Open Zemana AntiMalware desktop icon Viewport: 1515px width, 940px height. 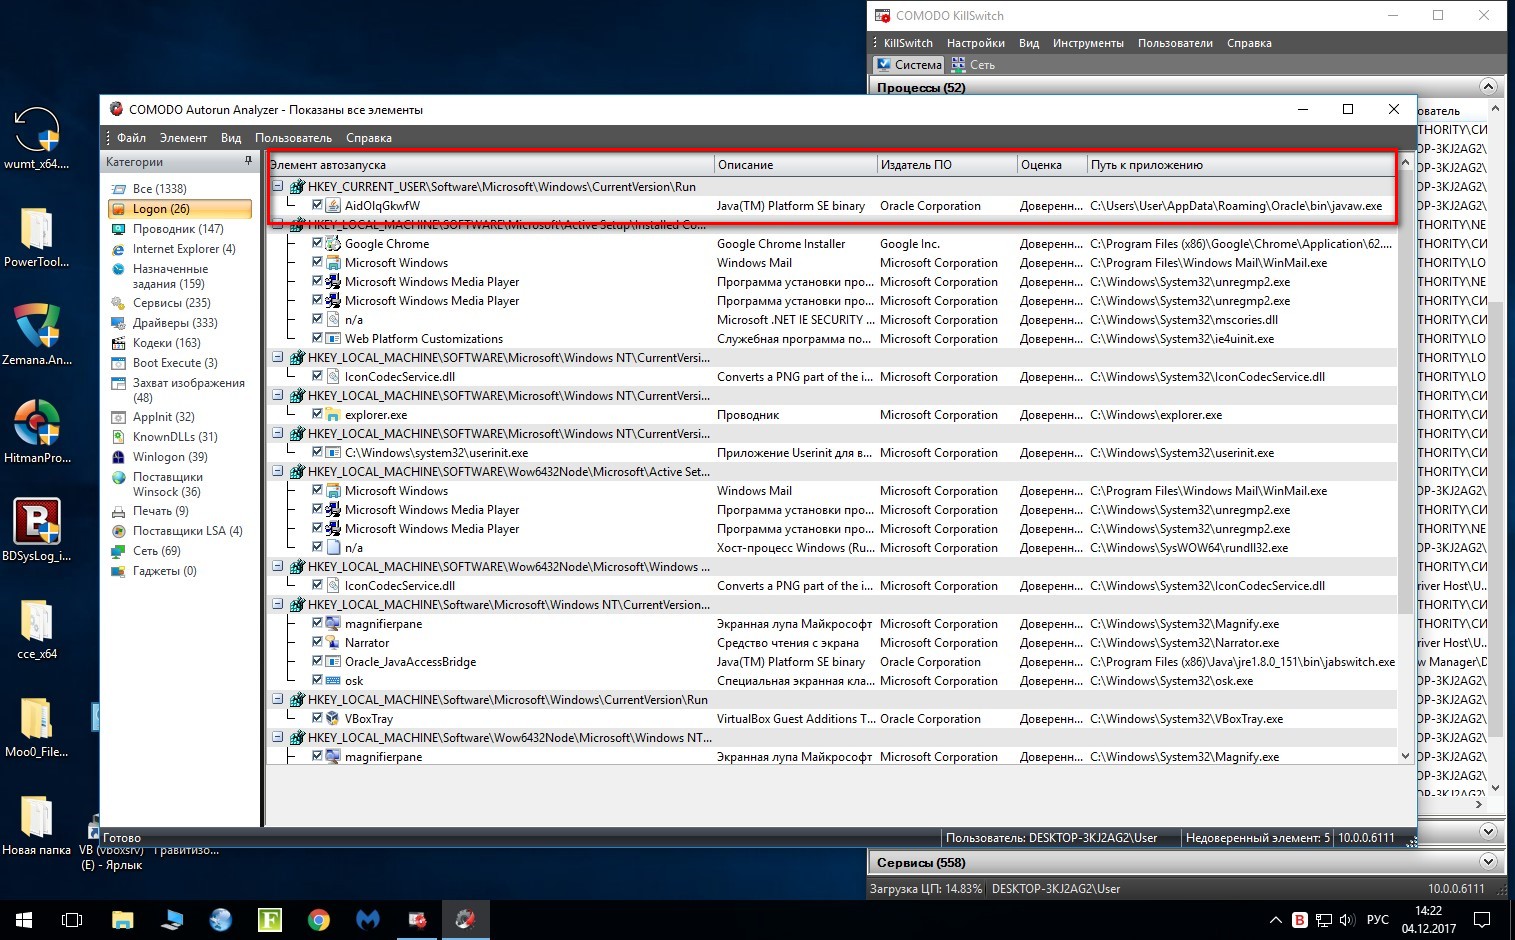37,328
